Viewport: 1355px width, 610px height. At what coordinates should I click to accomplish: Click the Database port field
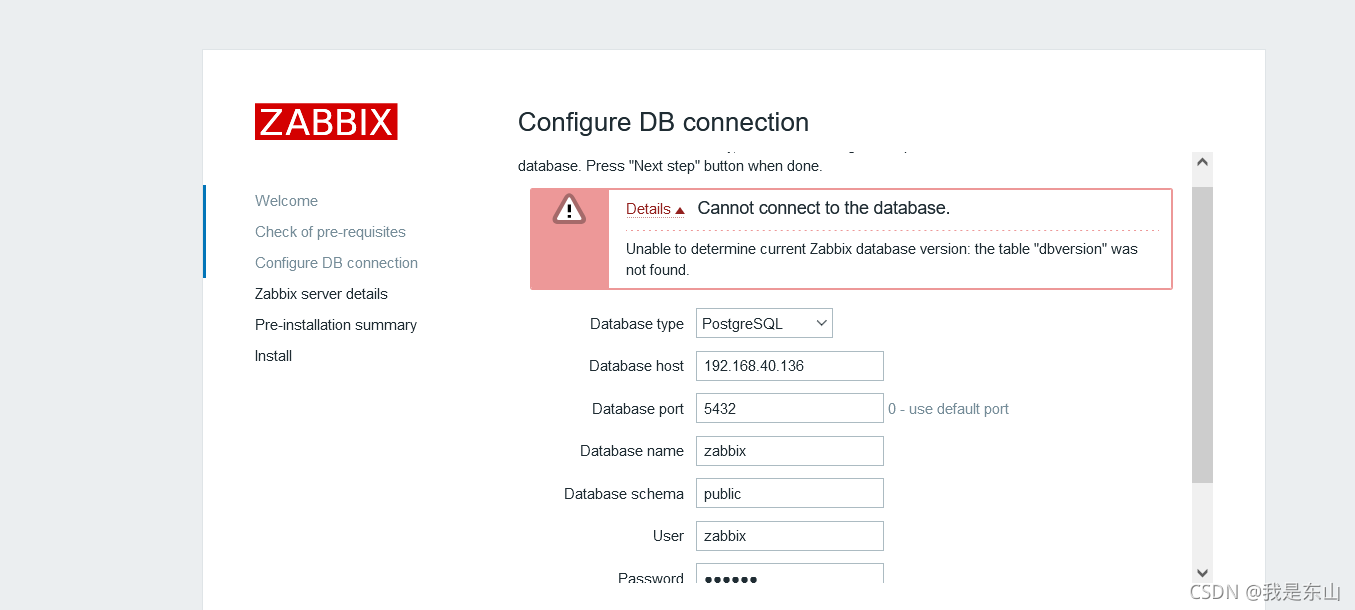click(790, 408)
